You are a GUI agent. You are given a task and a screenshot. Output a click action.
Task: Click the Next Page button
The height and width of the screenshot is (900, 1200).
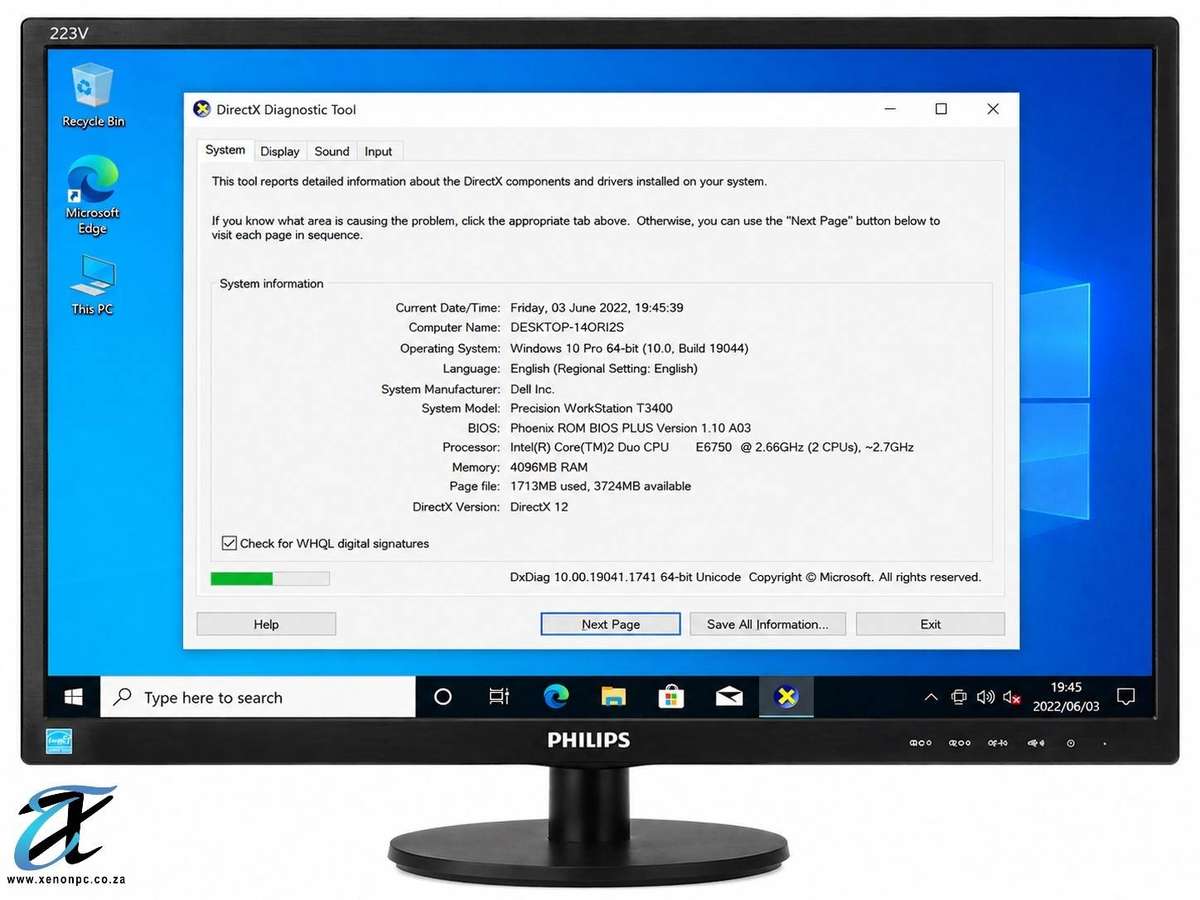611,624
